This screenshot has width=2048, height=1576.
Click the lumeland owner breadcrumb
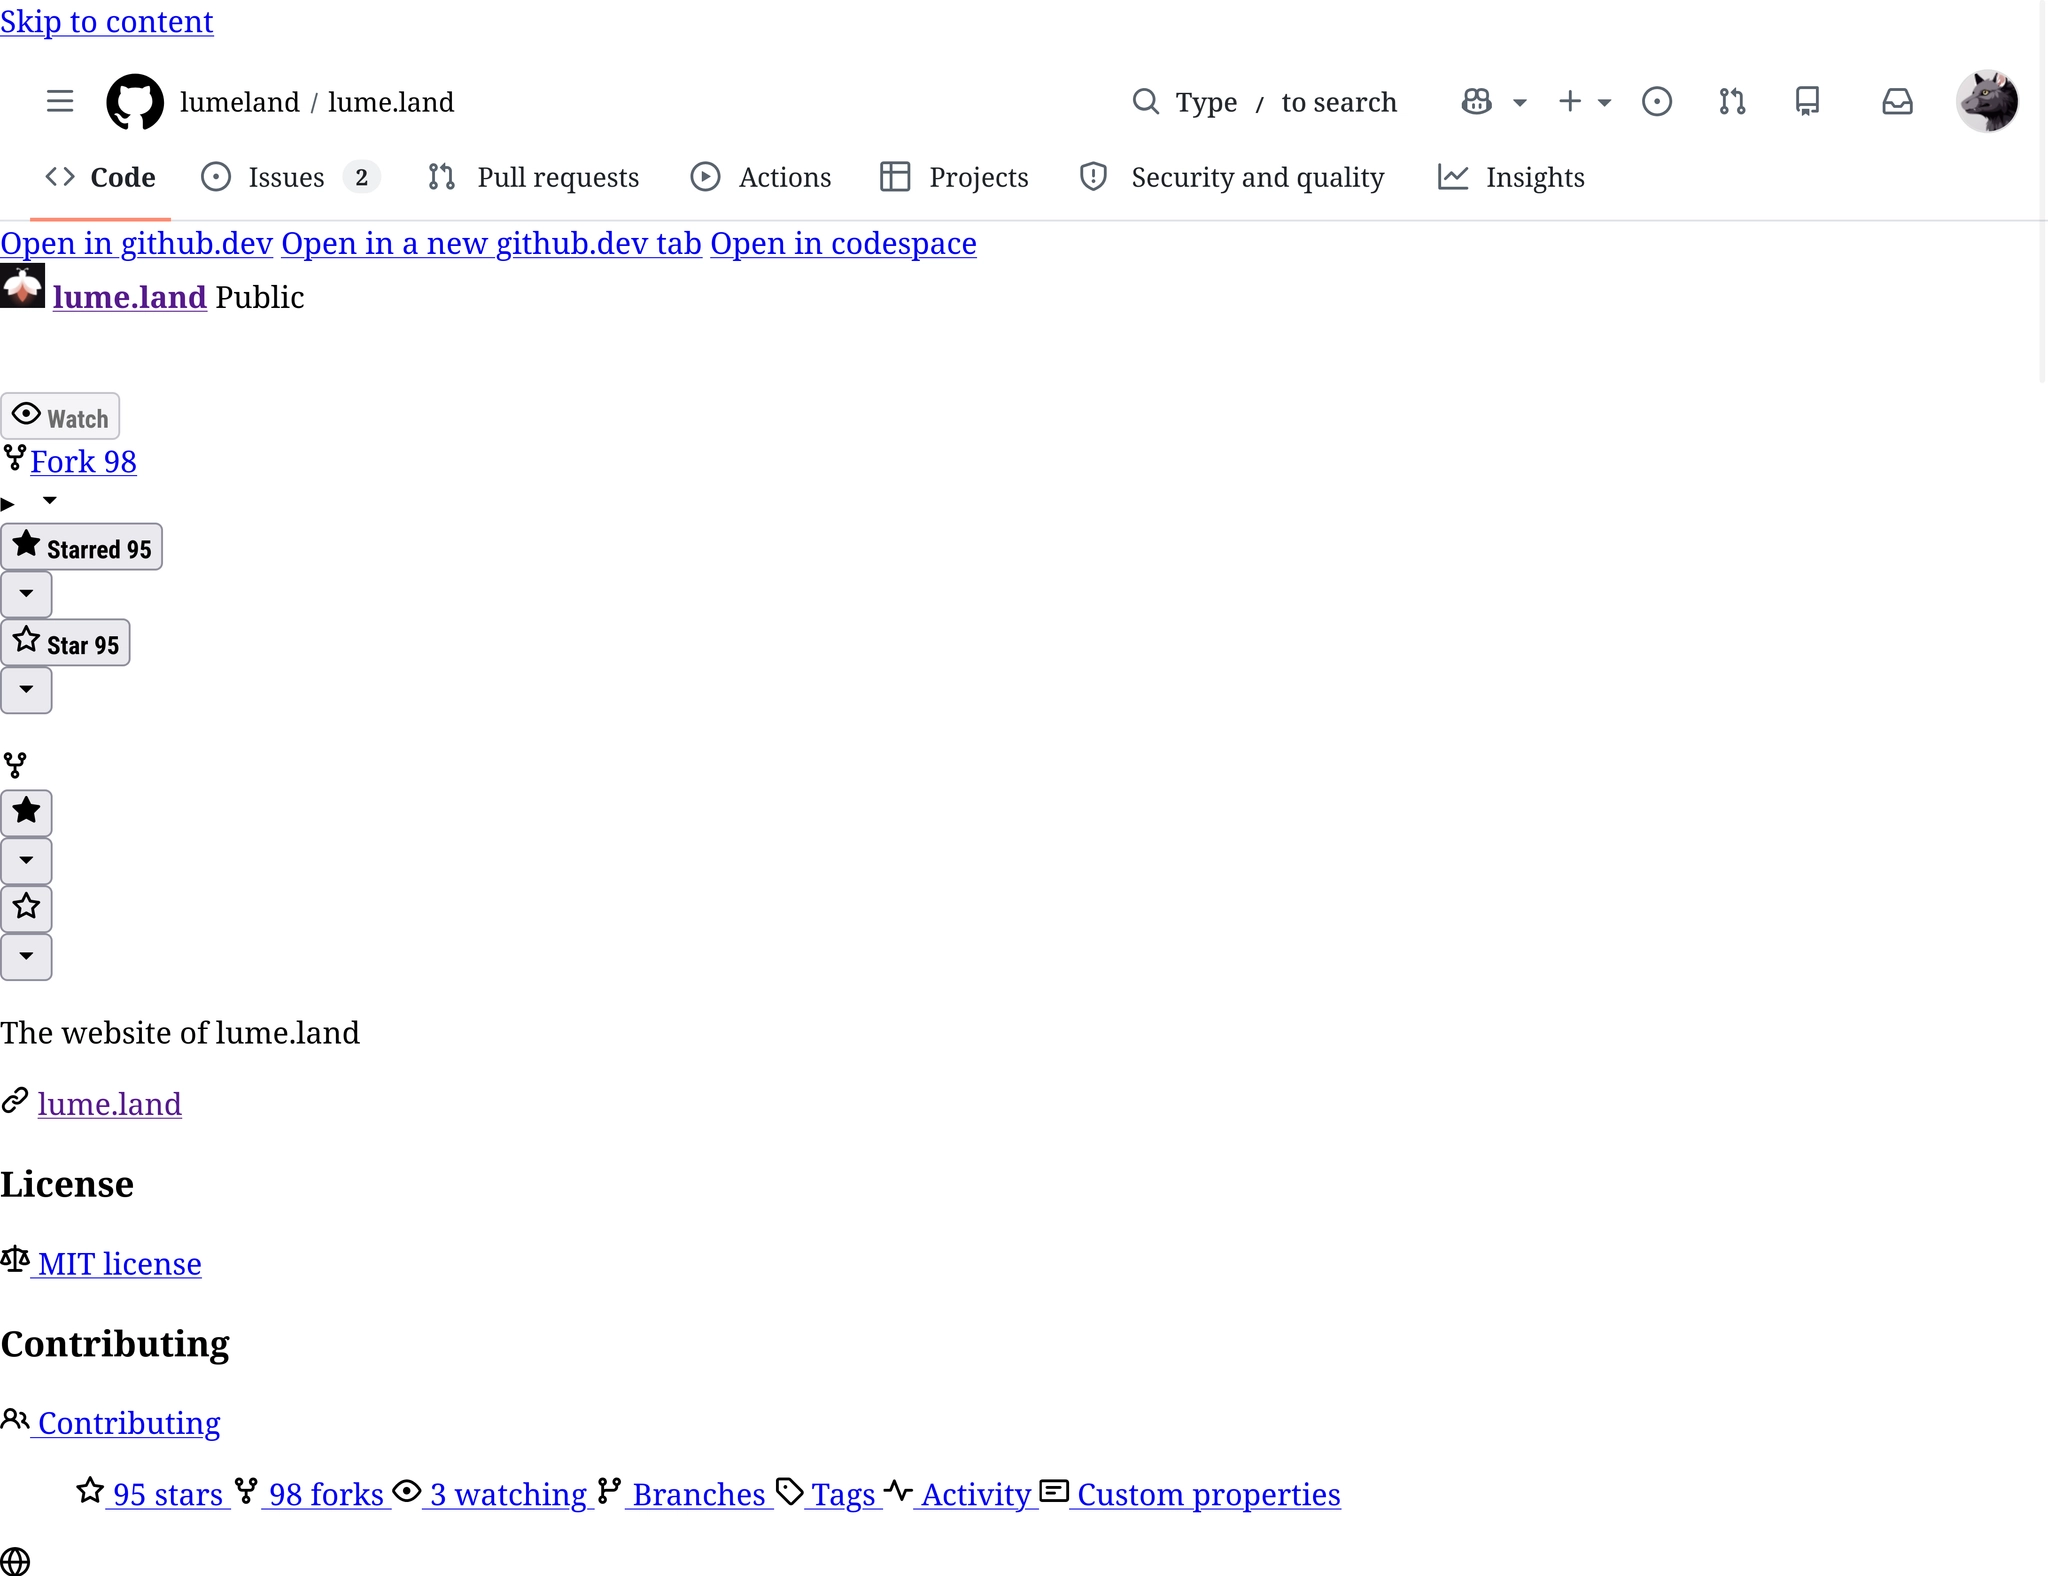(240, 102)
